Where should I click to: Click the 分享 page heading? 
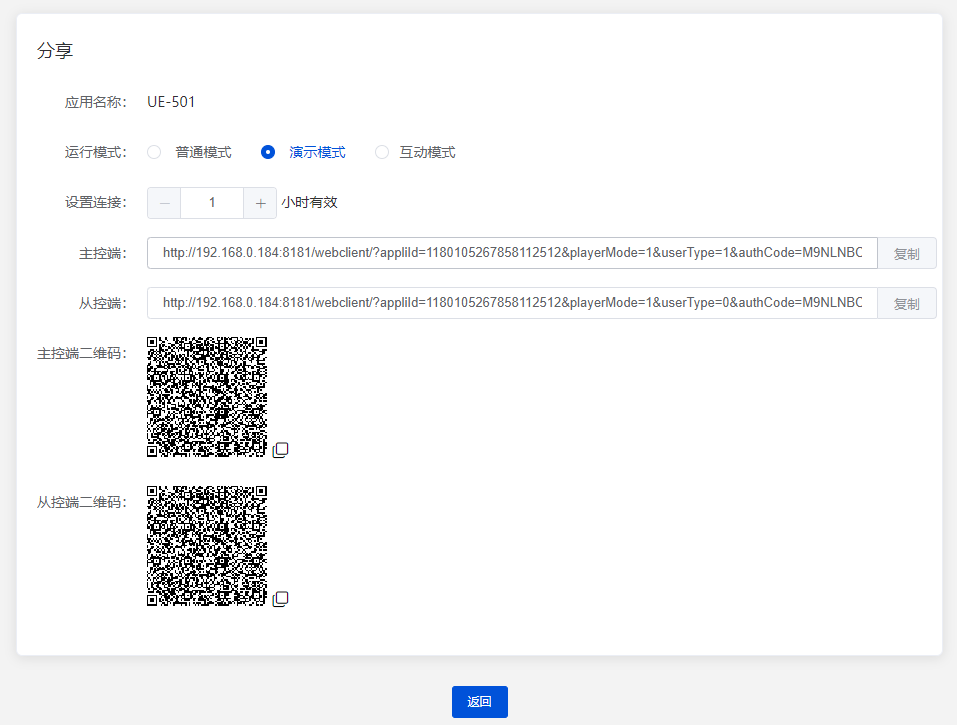click(55, 50)
